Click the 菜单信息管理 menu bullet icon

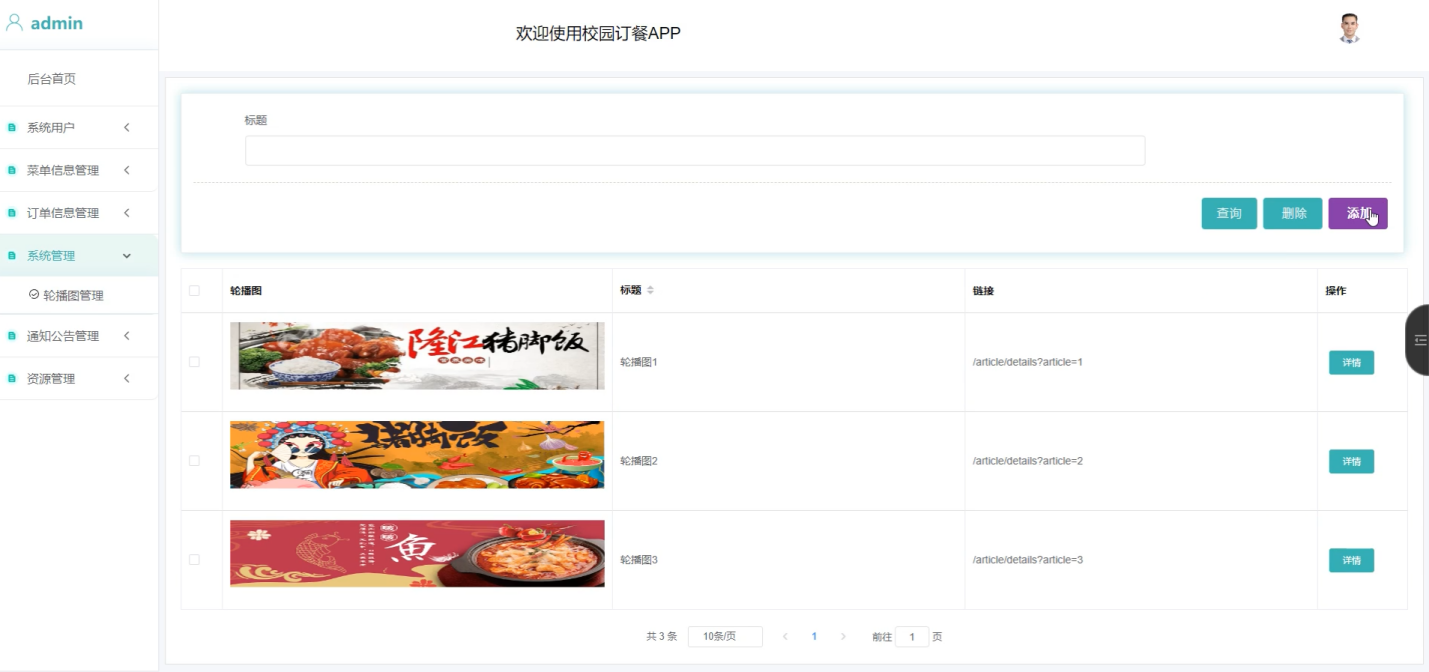tap(12, 170)
